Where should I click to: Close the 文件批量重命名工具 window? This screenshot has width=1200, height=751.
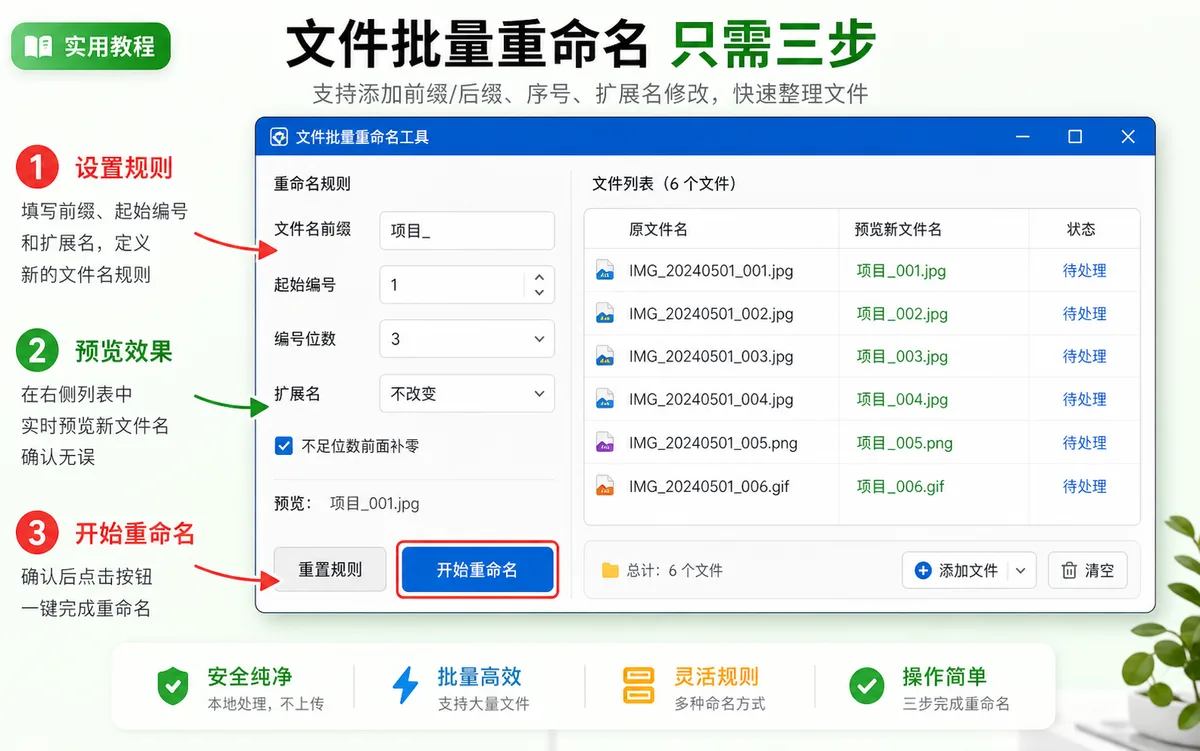[x=1128, y=137]
